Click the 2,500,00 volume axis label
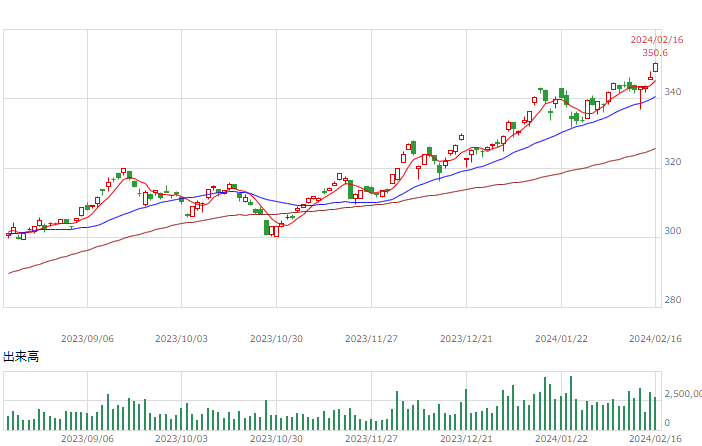Screen dimensions: 702x446 [x=683, y=394]
